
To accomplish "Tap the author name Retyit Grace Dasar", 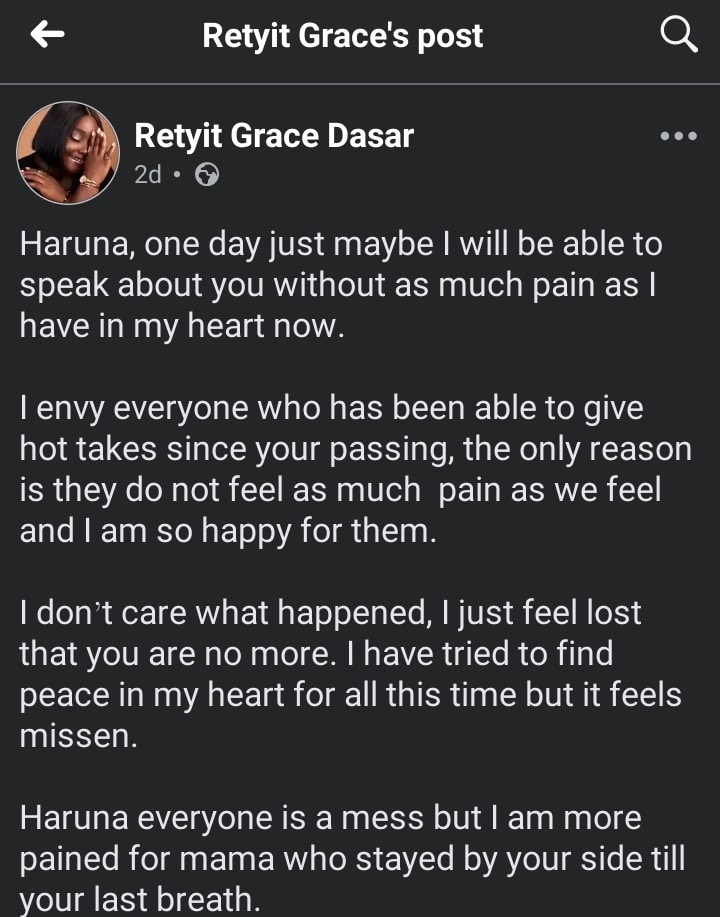I will coord(274,136).
